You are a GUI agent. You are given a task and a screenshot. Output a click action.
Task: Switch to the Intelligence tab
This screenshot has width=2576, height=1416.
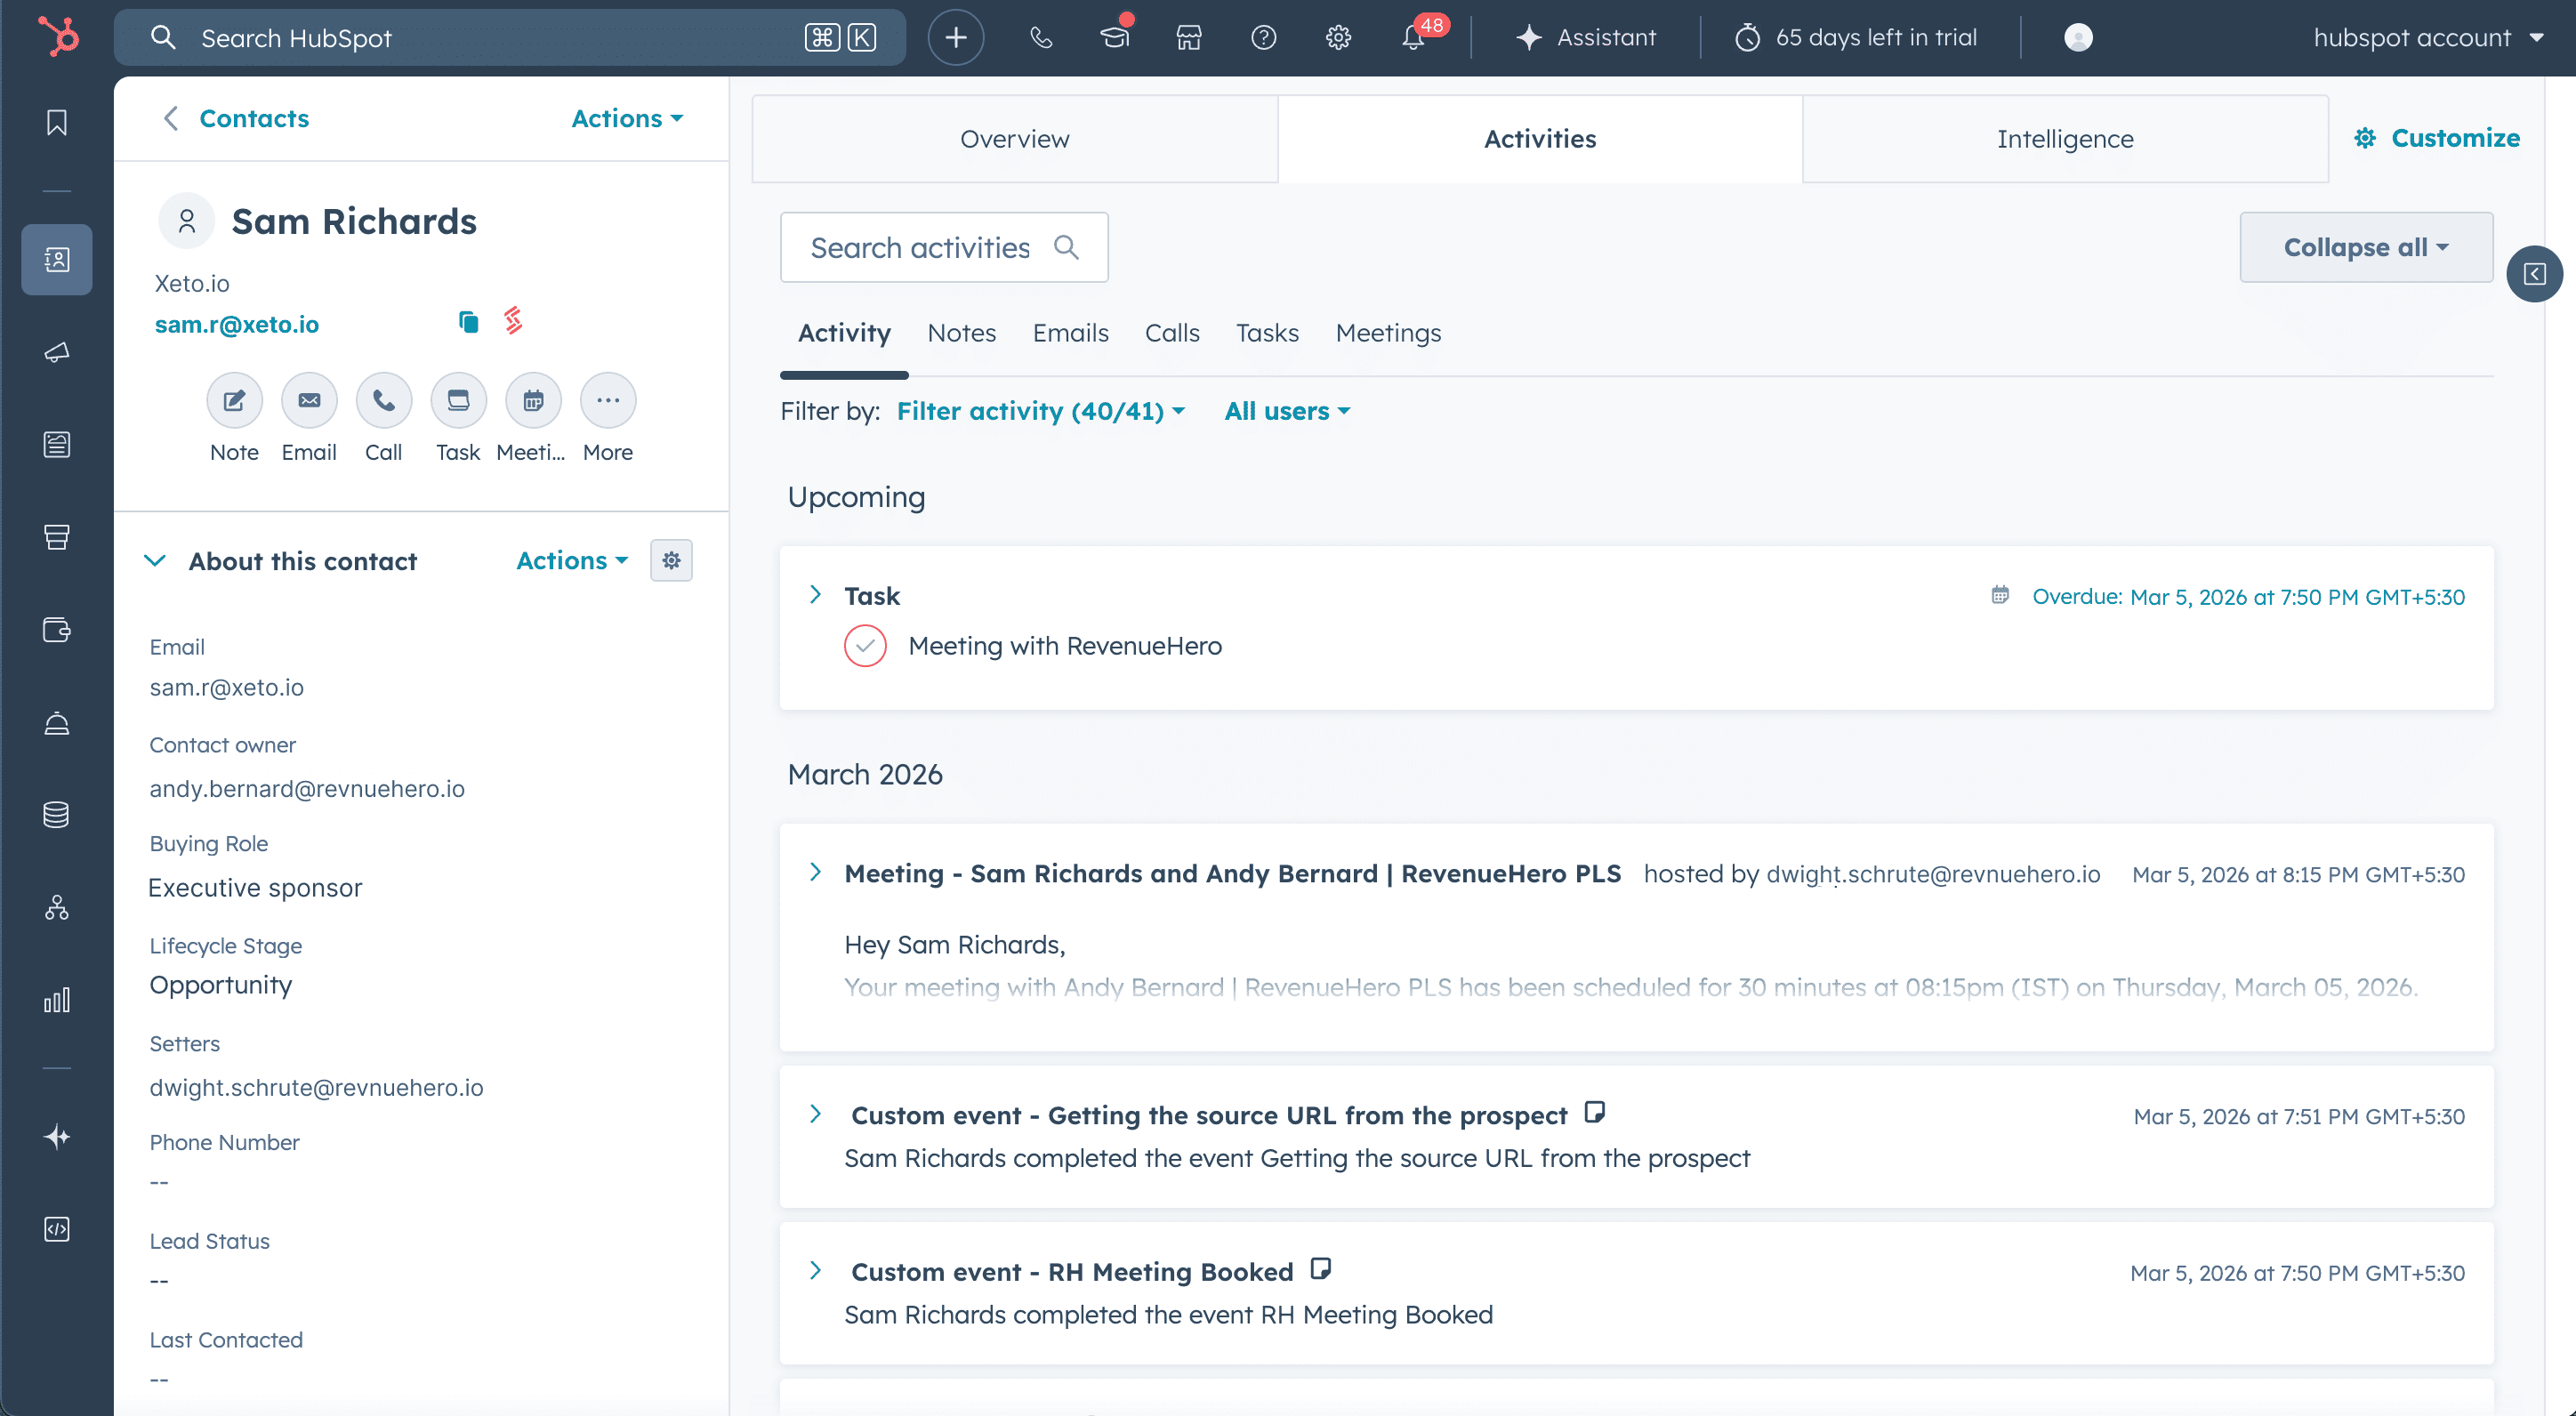2064,139
